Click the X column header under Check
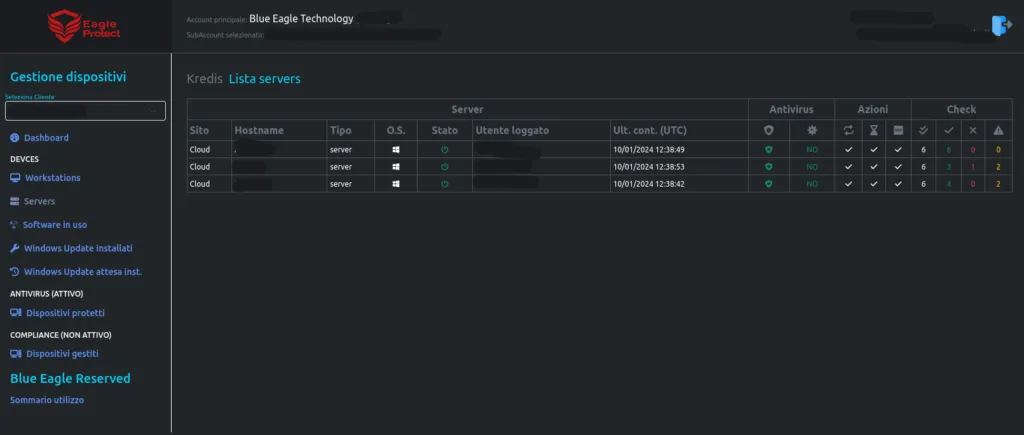1024x435 pixels. [x=973, y=131]
